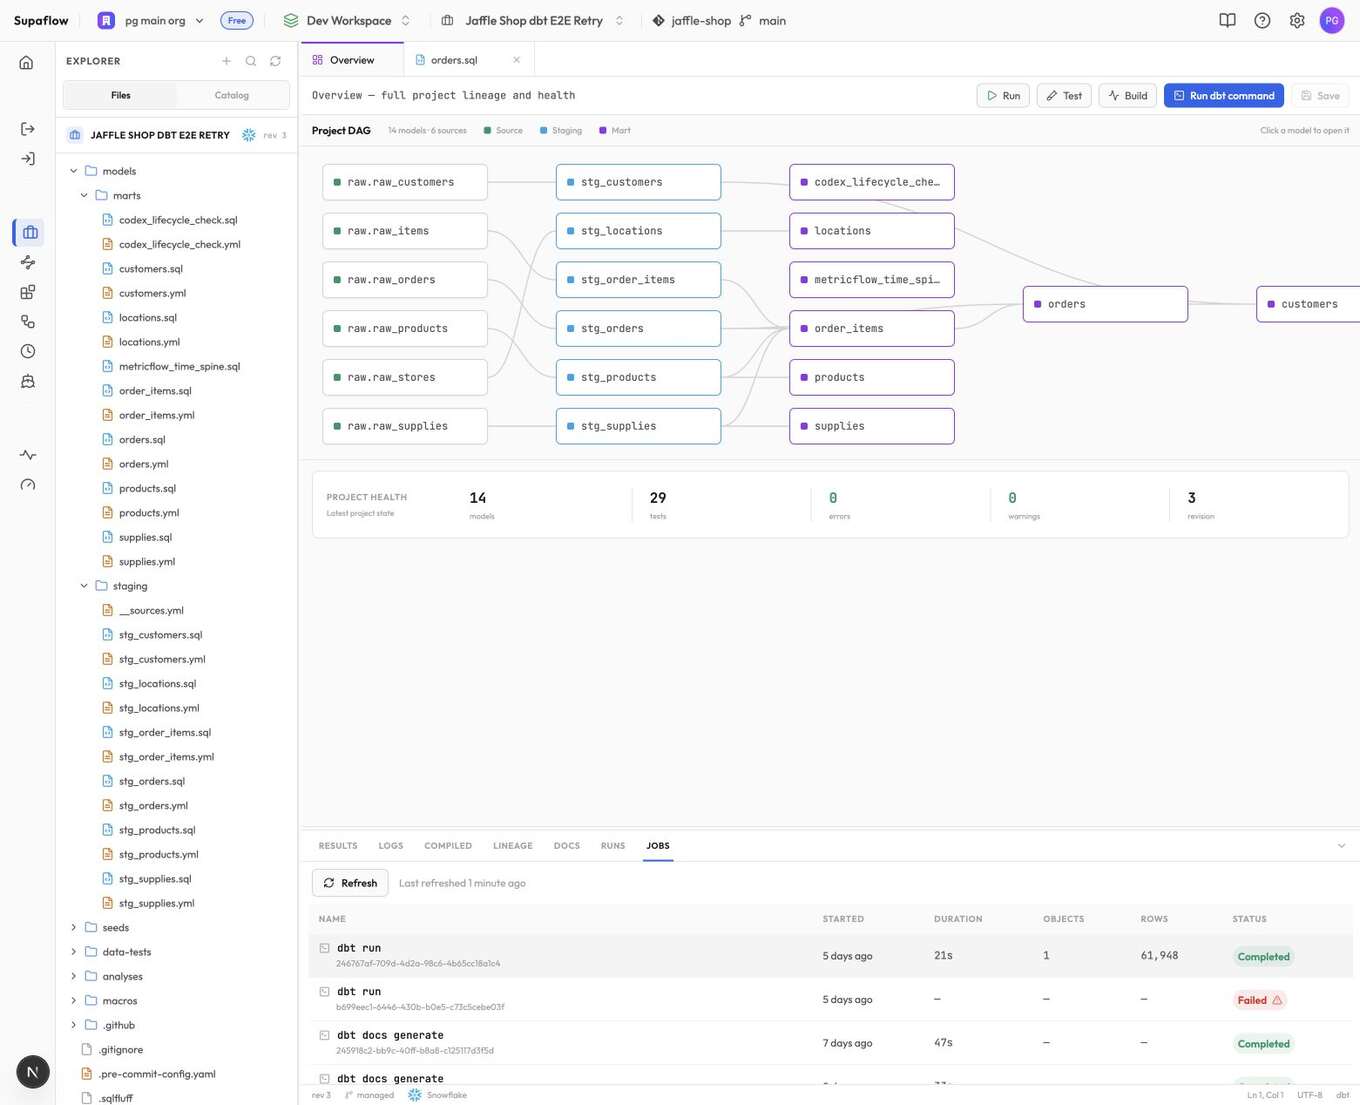This screenshot has height=1105, width=1360.
Task: Expand the macros folder
Action: click(x=73, y=1001)
